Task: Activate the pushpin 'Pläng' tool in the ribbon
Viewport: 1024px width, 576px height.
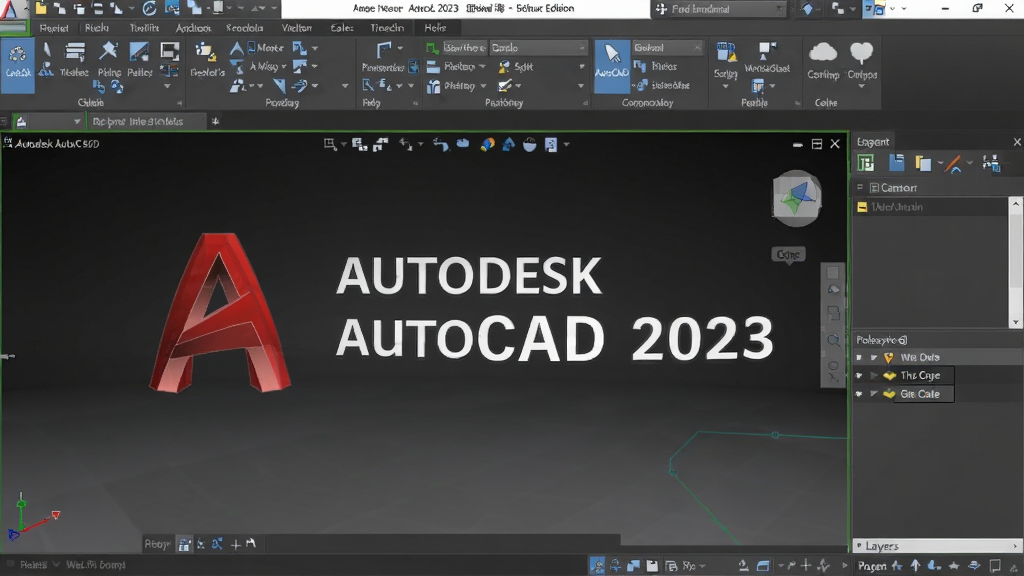Action: click(x=108, y=52)
